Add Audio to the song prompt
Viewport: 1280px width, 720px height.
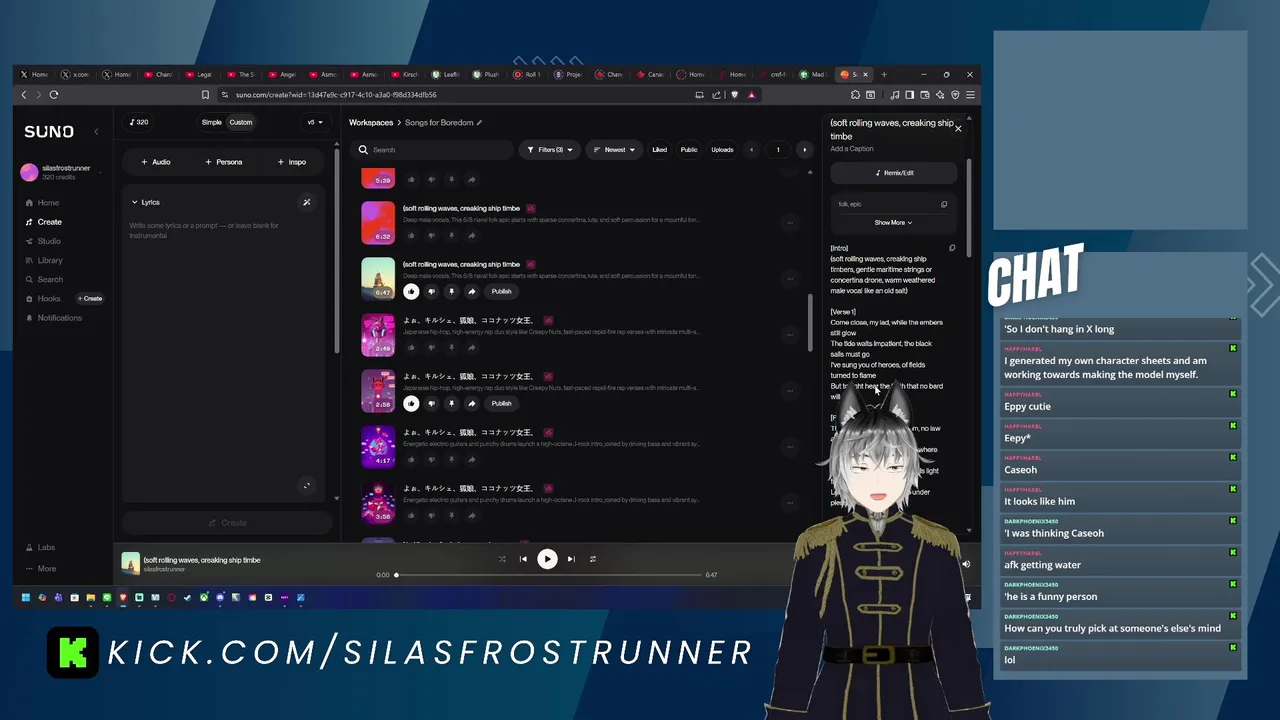click(x=156, y=162)
